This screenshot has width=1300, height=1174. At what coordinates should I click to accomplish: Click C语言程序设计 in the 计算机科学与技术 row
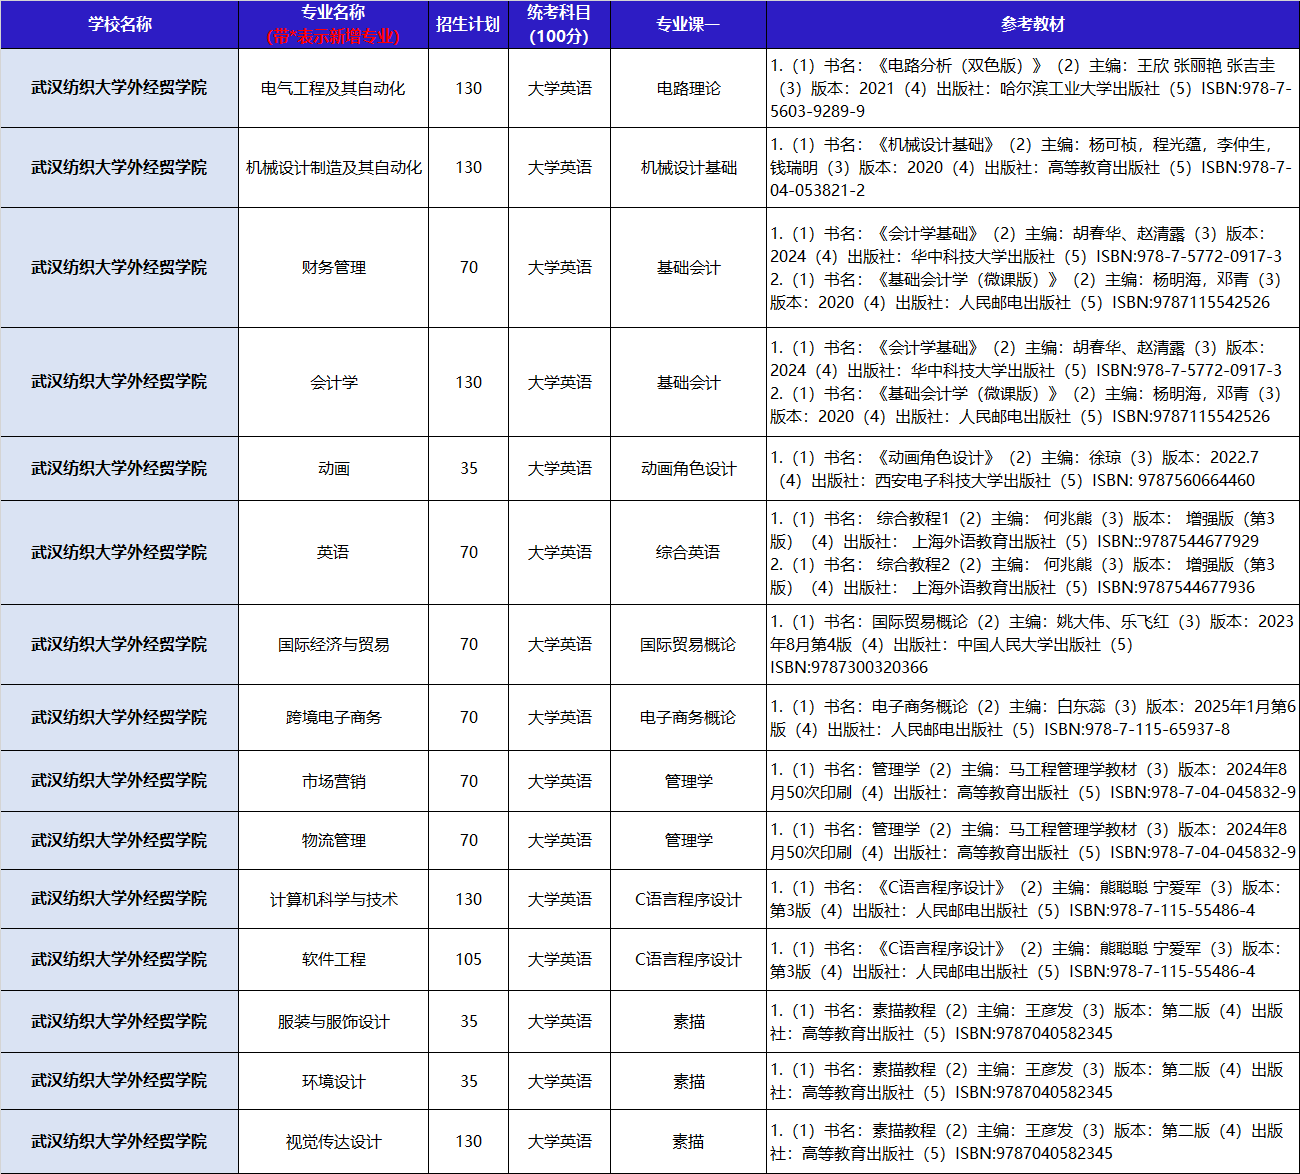click(688, 899)
